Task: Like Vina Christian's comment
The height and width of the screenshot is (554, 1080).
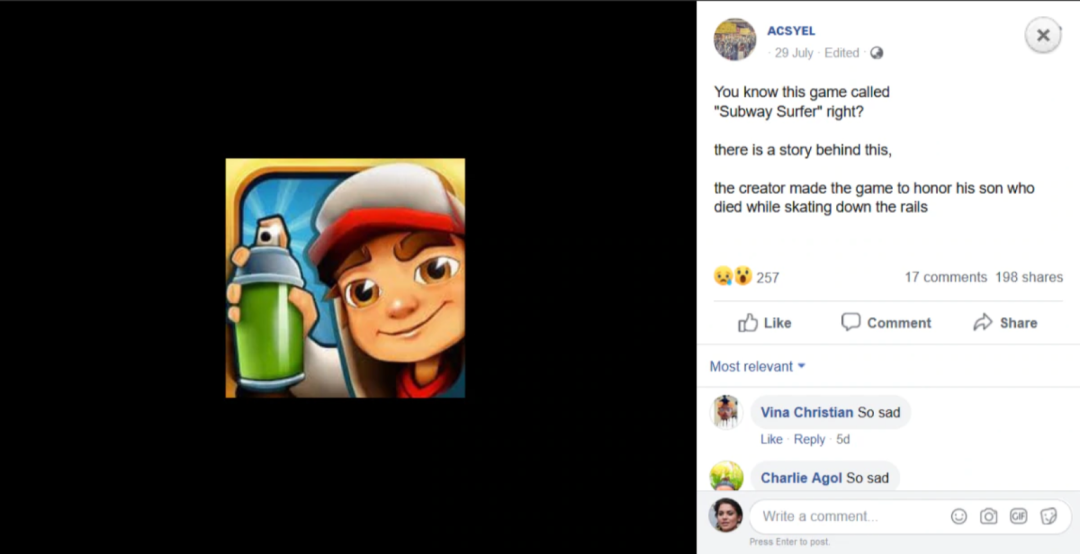Action: click(x=771, y=439)
